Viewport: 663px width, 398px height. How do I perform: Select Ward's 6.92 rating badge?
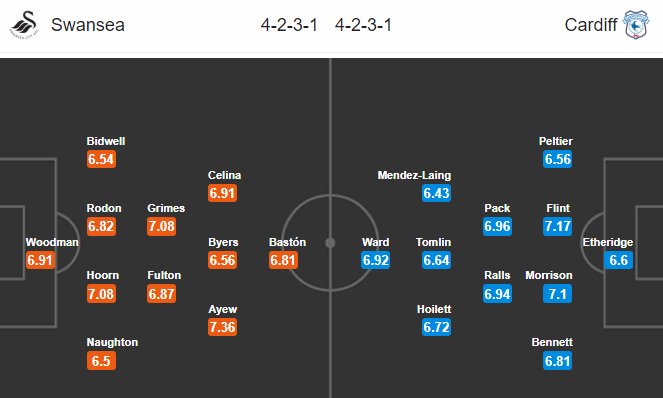click(376, 260)
